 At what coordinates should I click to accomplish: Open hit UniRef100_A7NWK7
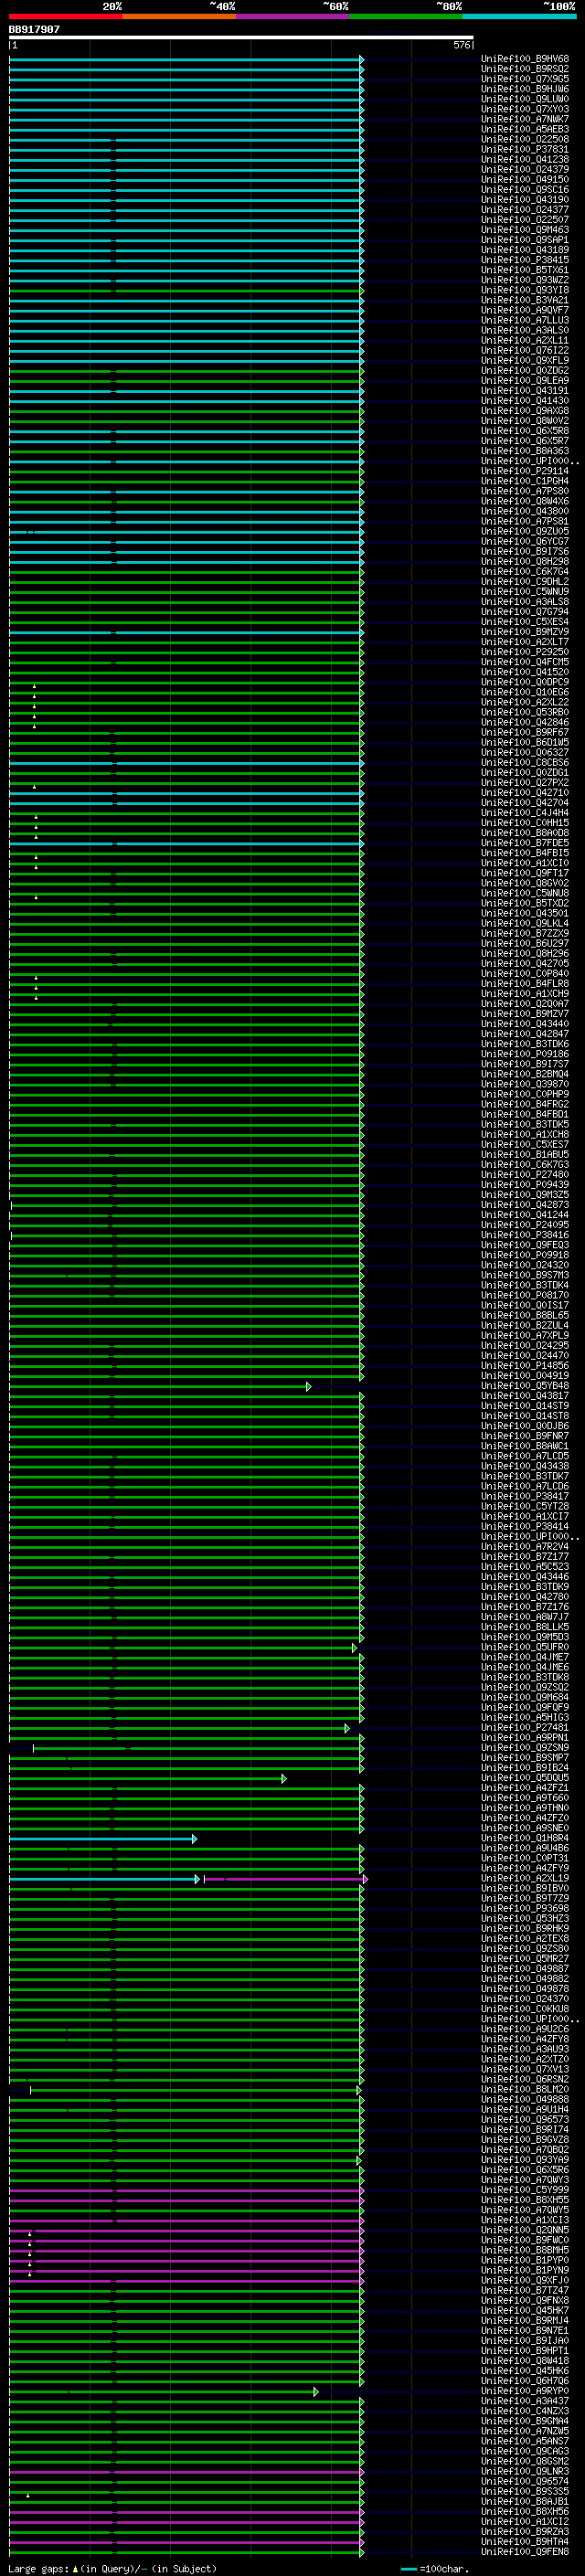[524, 119]
